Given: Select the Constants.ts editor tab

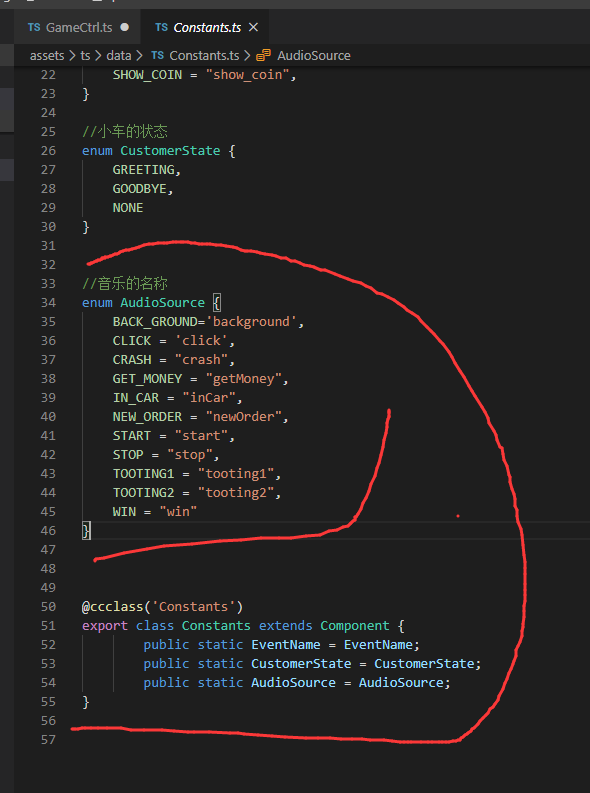Looking at the screenshot, I should [205, 27].
